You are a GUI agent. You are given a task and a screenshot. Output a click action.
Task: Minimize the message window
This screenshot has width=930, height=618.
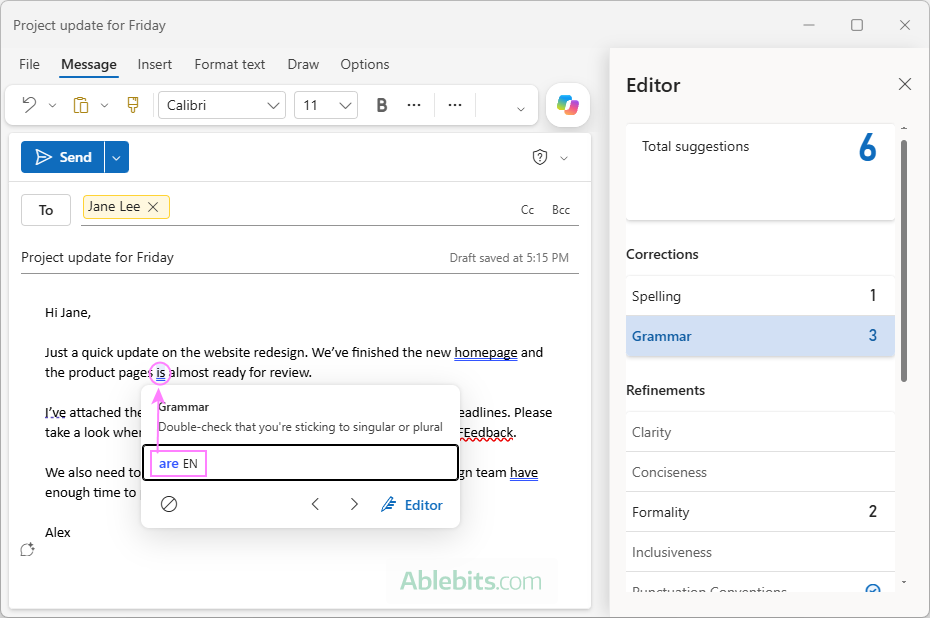(808, 25)
